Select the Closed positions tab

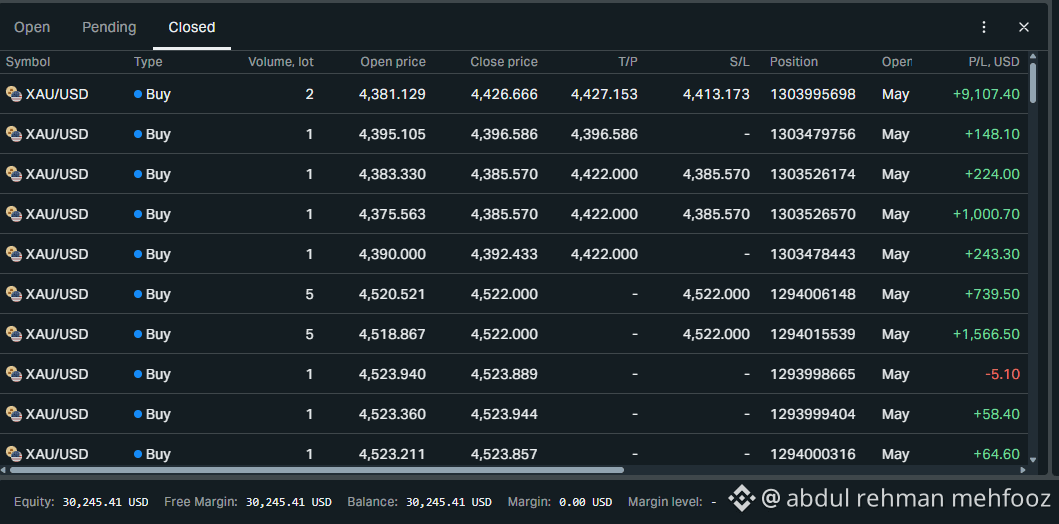[192, 28]
